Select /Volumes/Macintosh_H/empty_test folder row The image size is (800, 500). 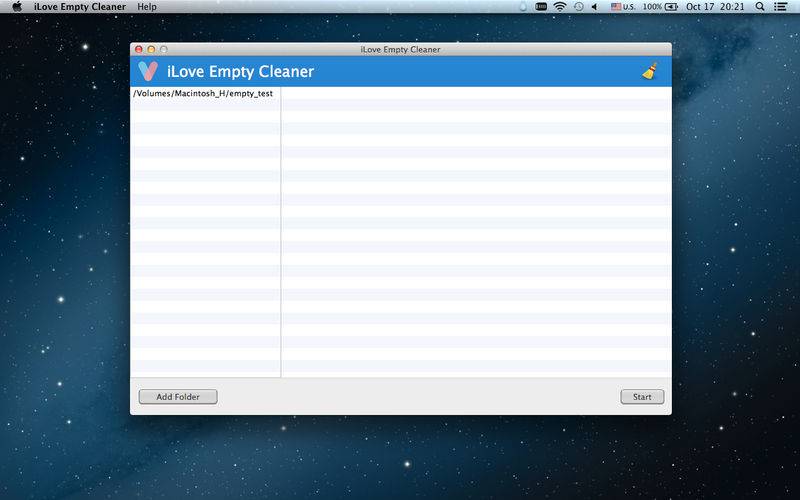pyautogui.click(x=205, y=93)
